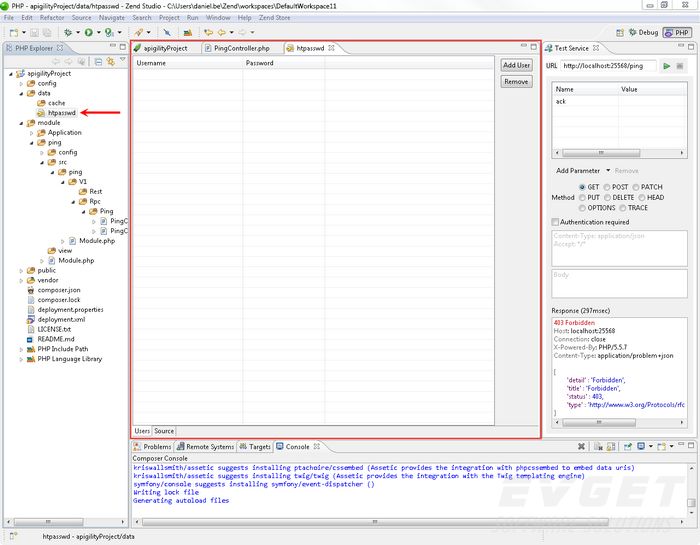Screen dimensions: 700x545
Task: Click the Remove user button
Action: (x=516, y=82)
